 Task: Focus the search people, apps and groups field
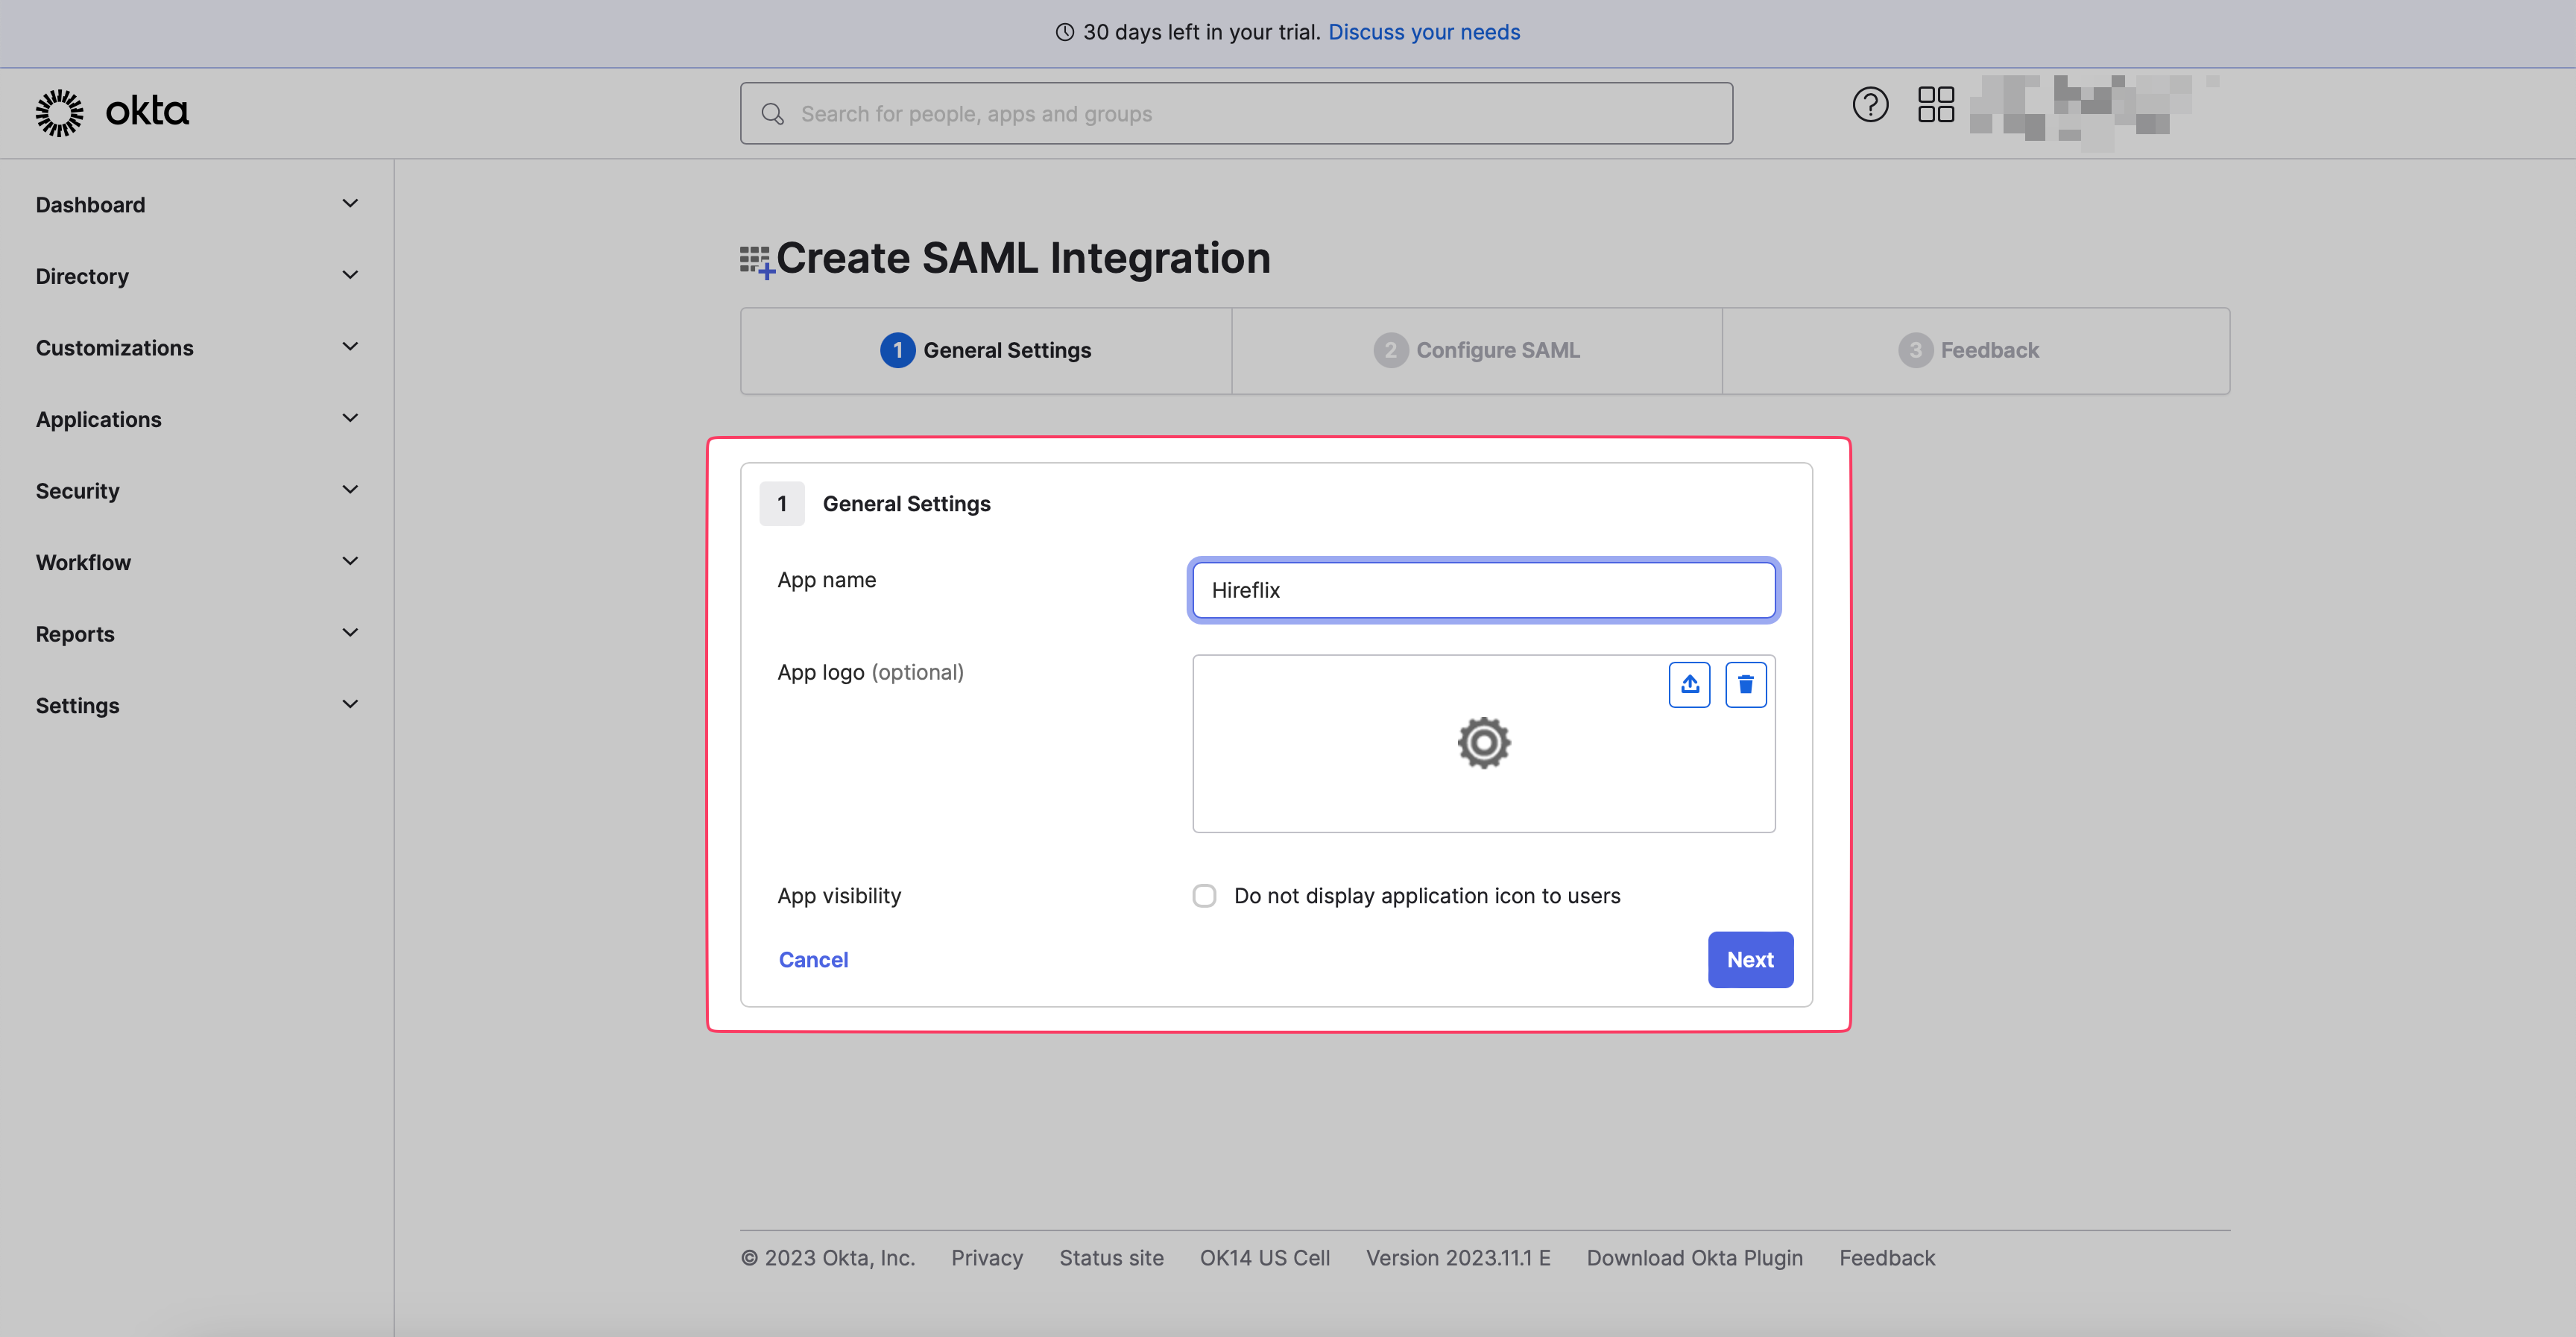[x=1236, y=114]
